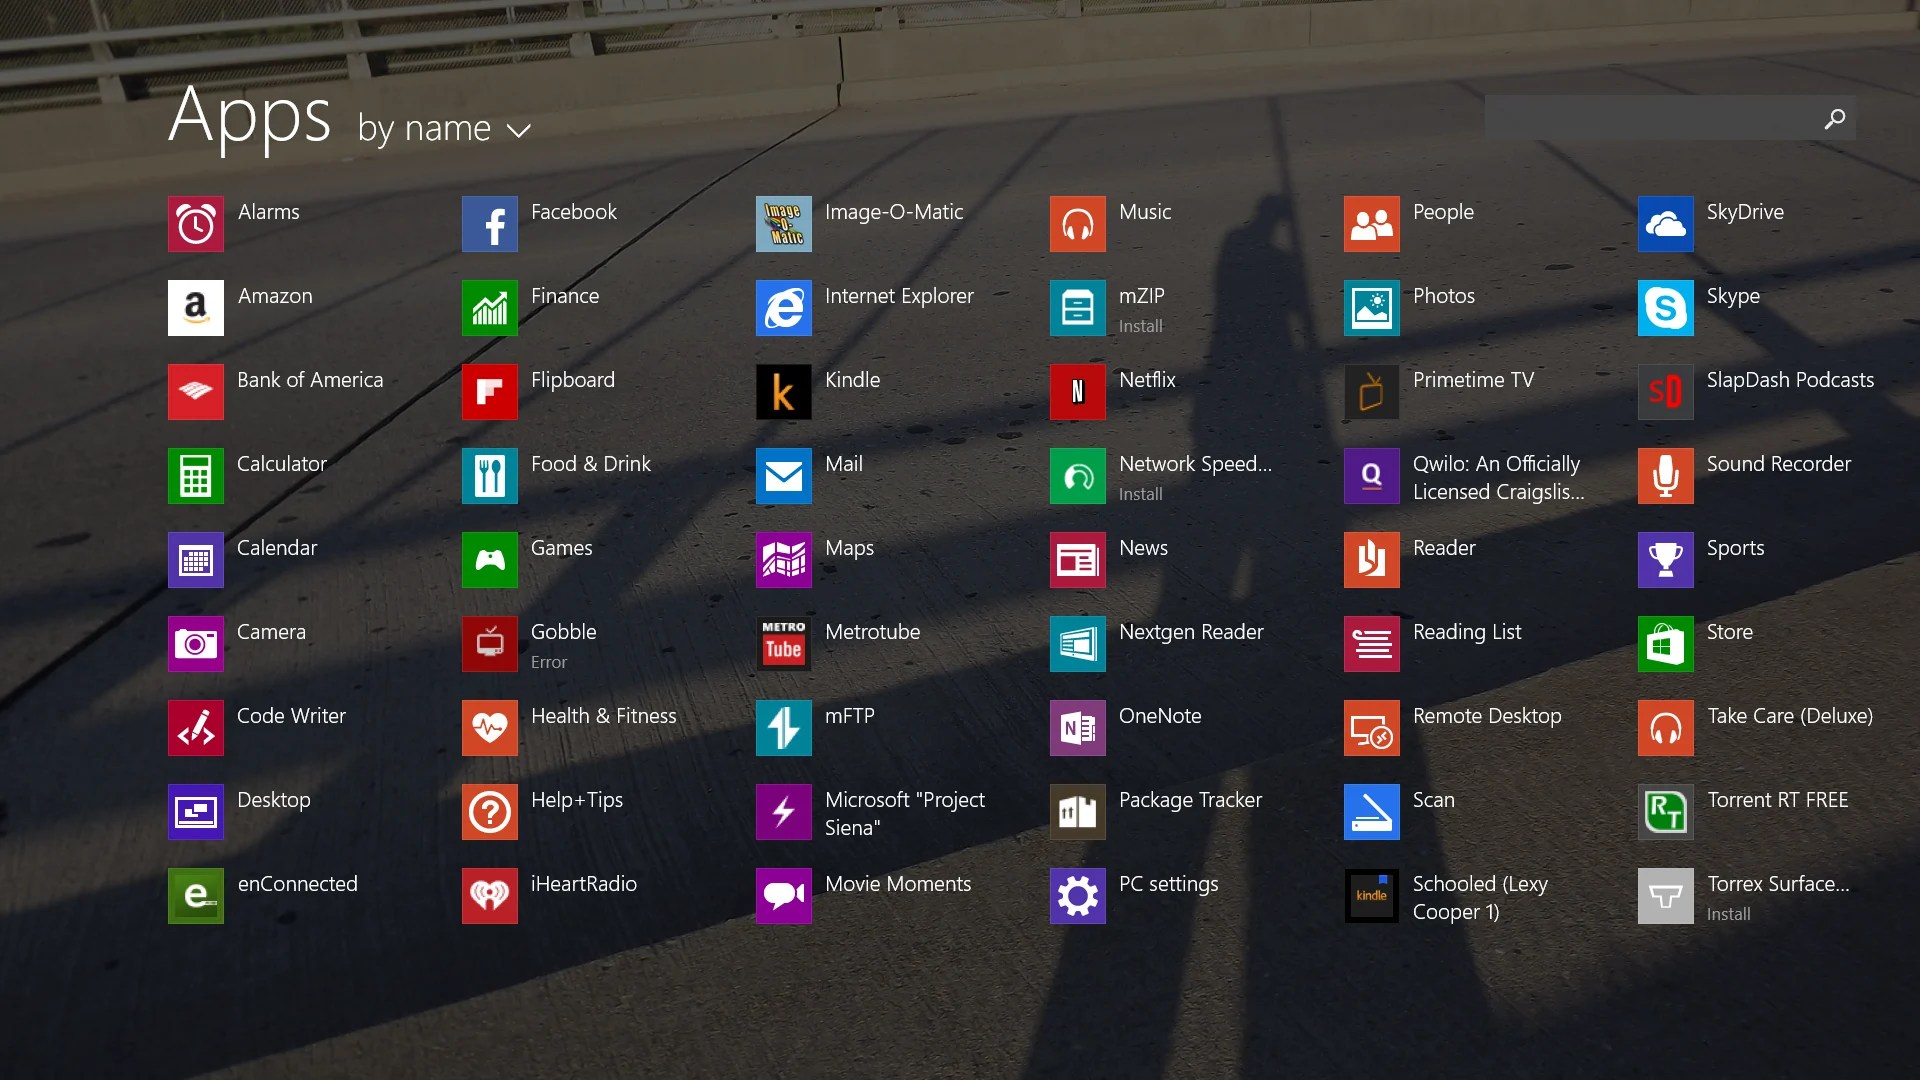The height and width of the screenshot is (1080, 1920).
Task: Click Install under mZIP
Action: pyautogui.click(x=1140, y=326)
